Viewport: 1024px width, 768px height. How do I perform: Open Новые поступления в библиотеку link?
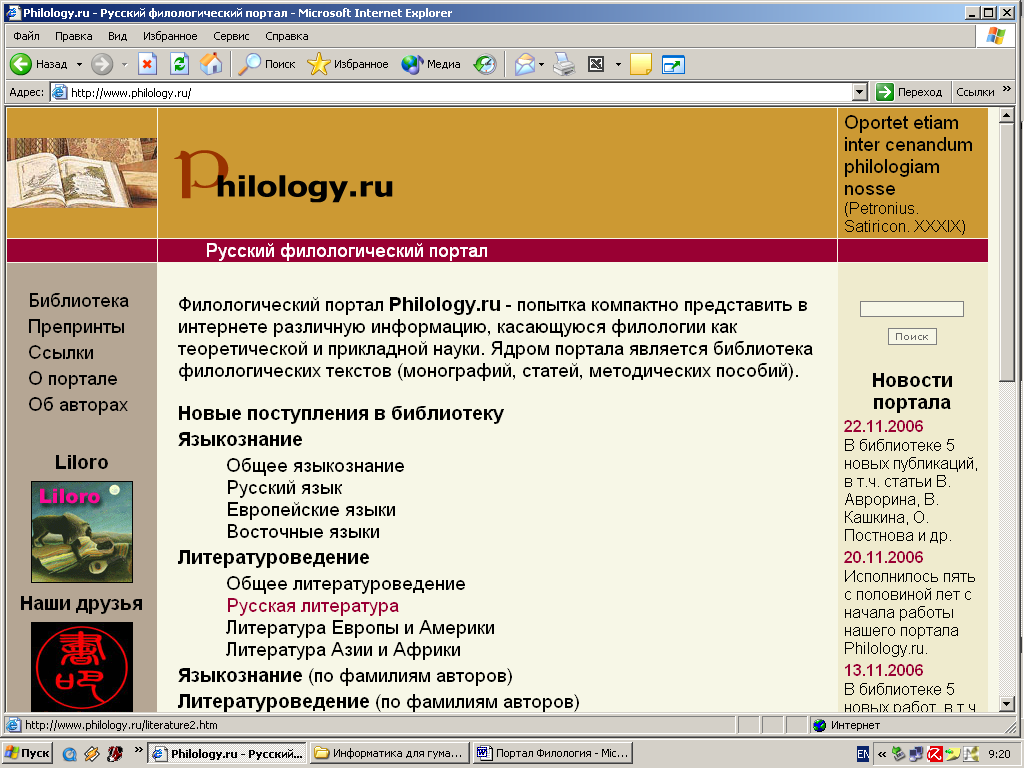(341, 413)
